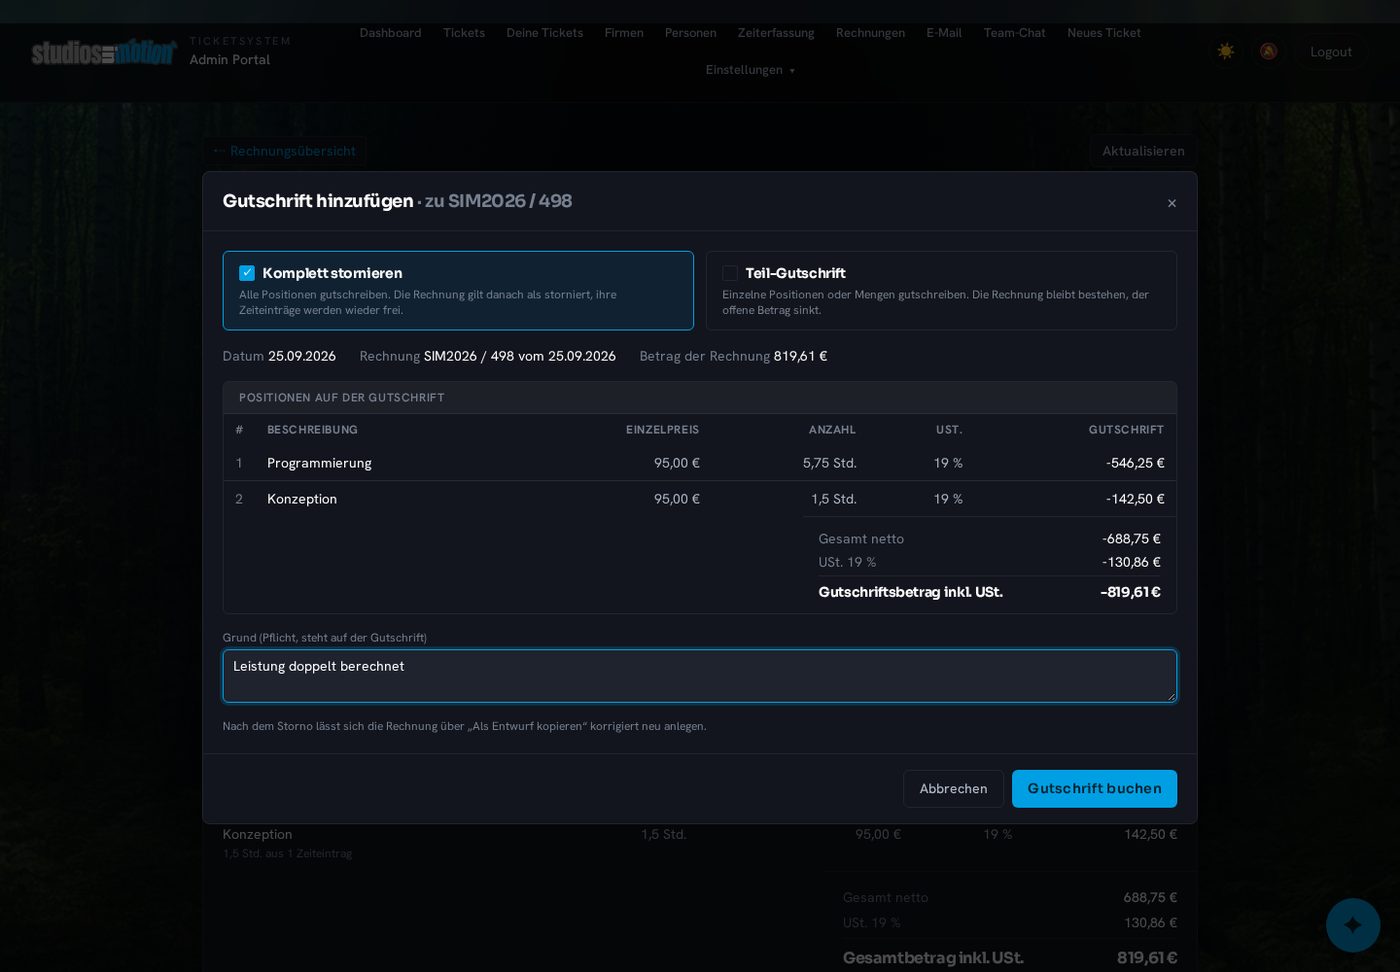Click the -819,61 € total credit value

(1130, 592)
